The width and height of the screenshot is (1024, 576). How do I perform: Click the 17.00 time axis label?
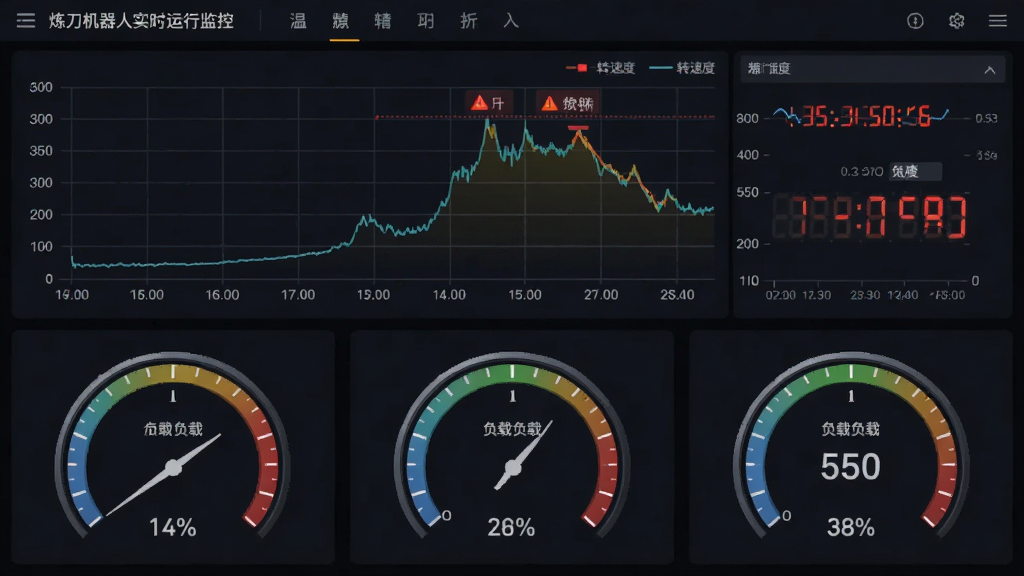(298, 295)
